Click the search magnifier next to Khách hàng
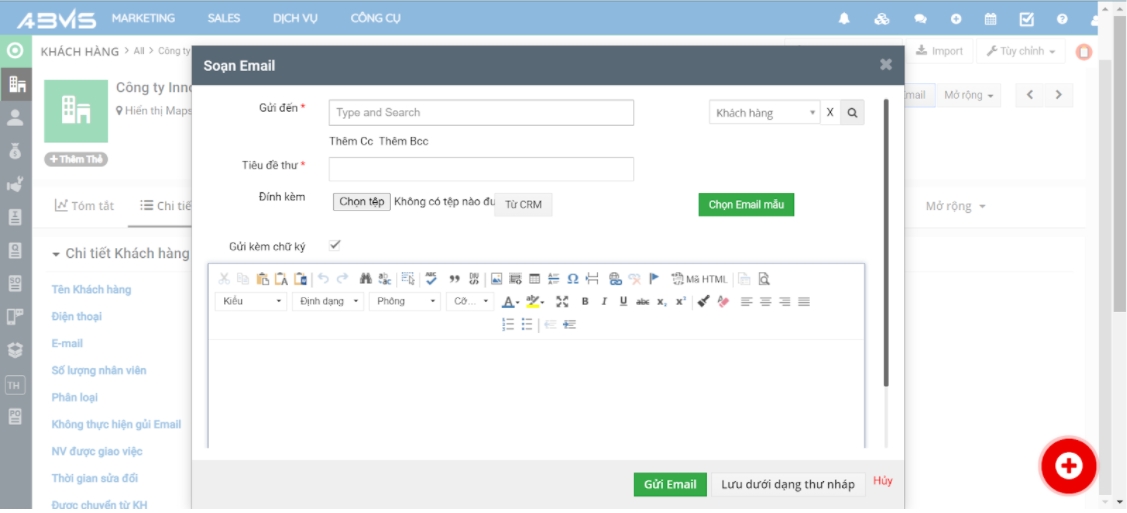The image size is (1127, 513). [x=852, y=113]
